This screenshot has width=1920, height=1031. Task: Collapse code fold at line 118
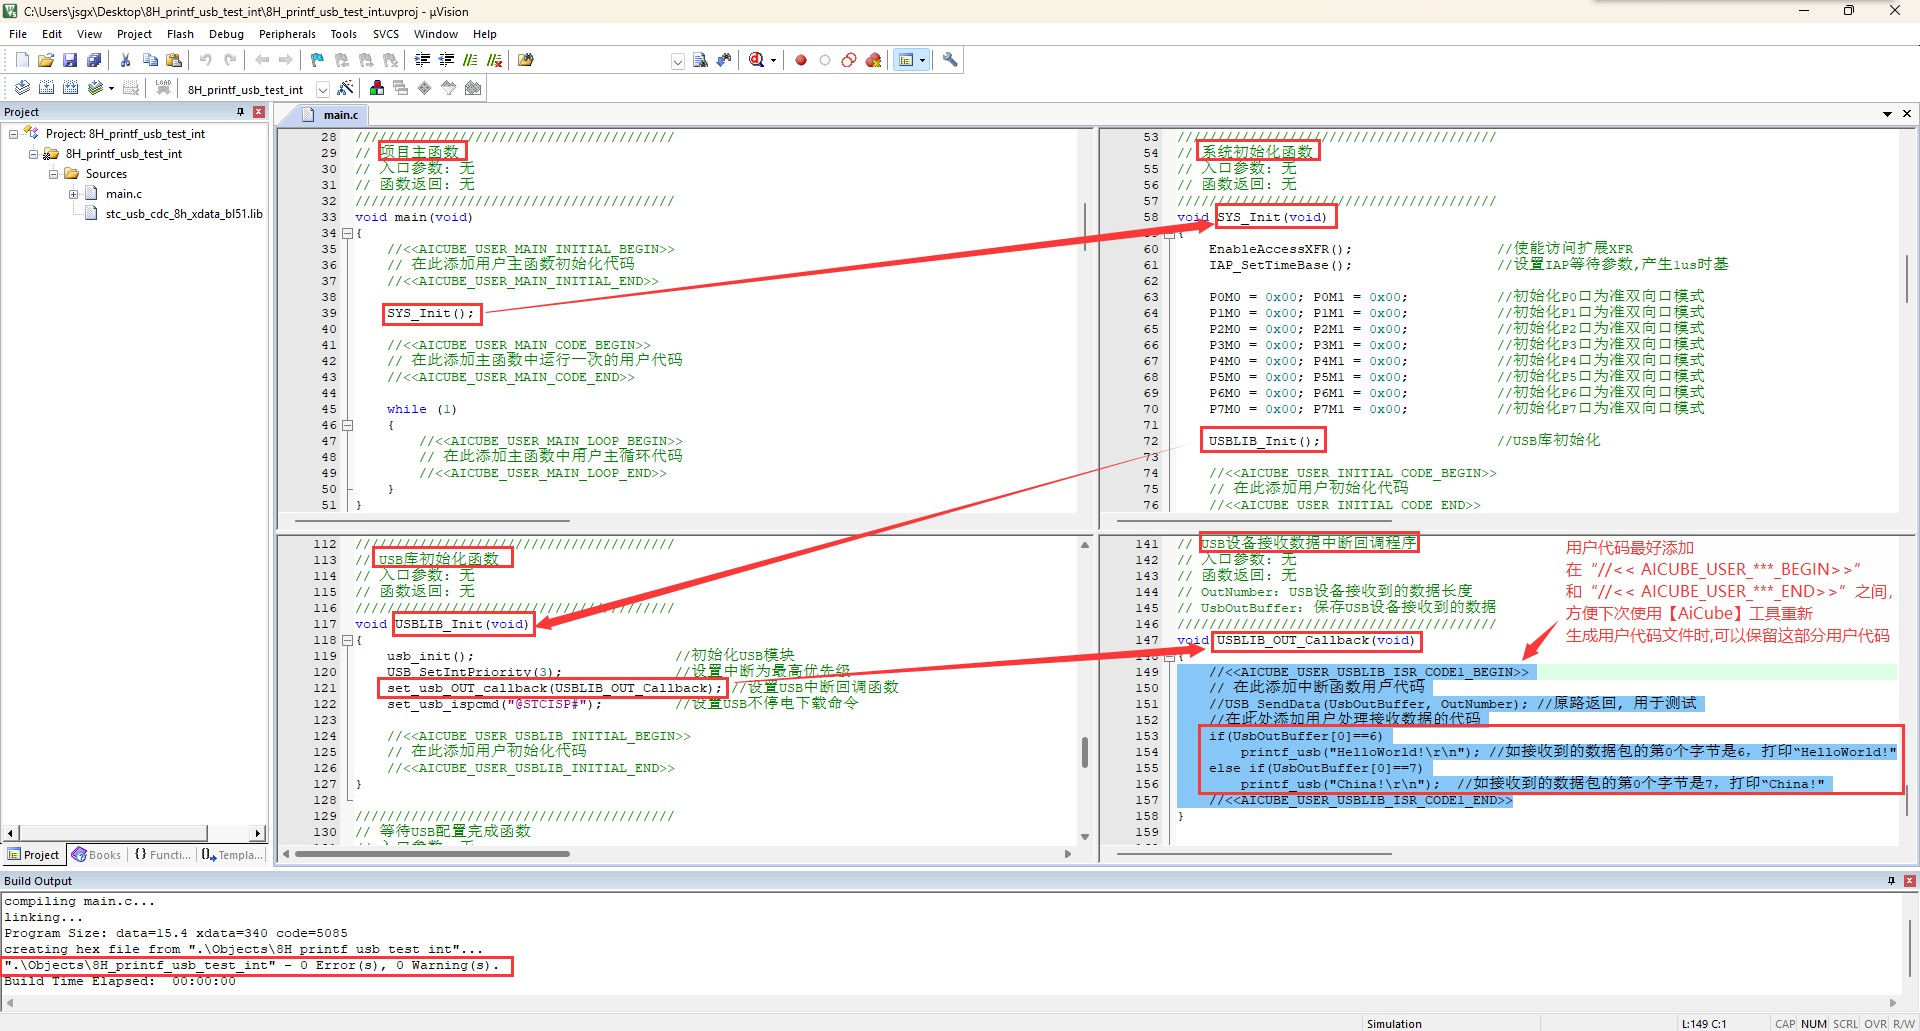[347, 640]
